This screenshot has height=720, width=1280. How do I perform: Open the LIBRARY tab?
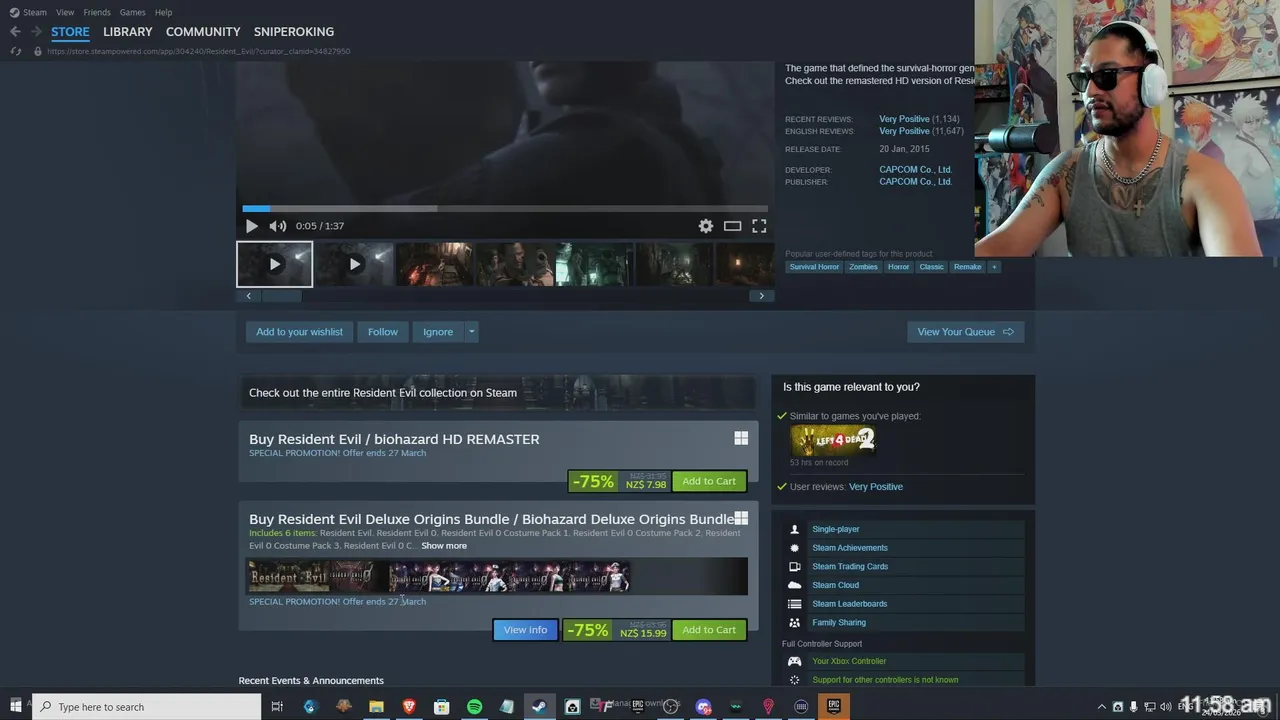(128, 32)
